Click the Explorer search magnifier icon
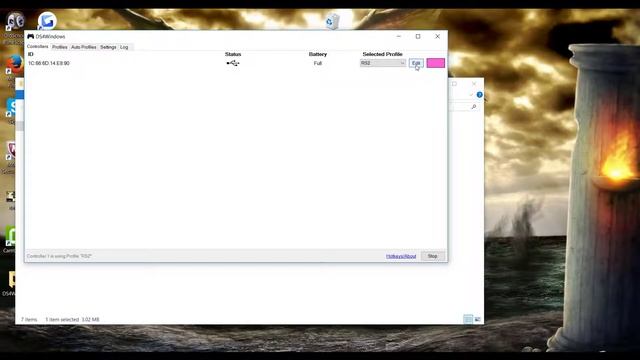Image resolution: width=640 pixels, height=360 pixels. pyautogui.click(x=474, y=107)
